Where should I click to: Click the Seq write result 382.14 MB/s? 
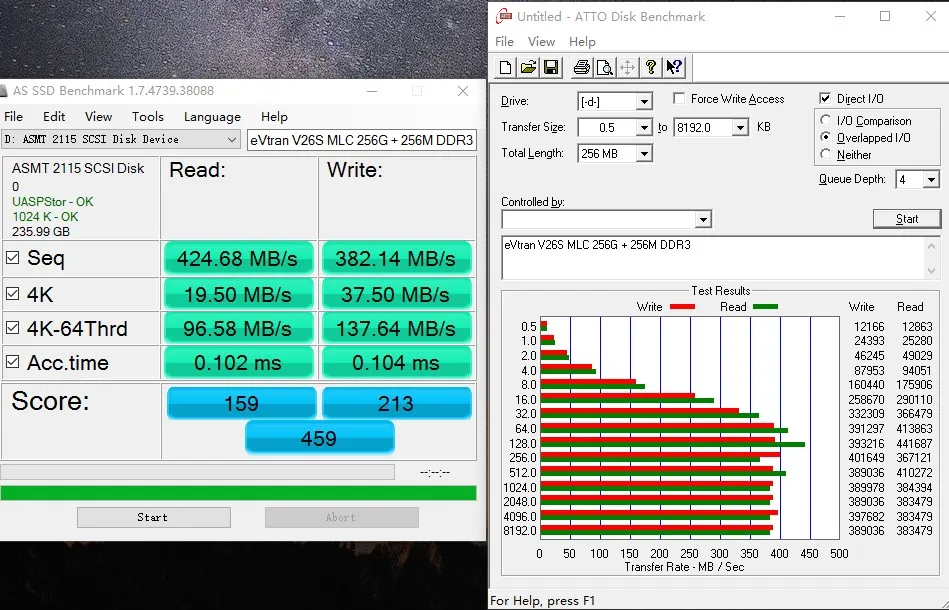396,258
